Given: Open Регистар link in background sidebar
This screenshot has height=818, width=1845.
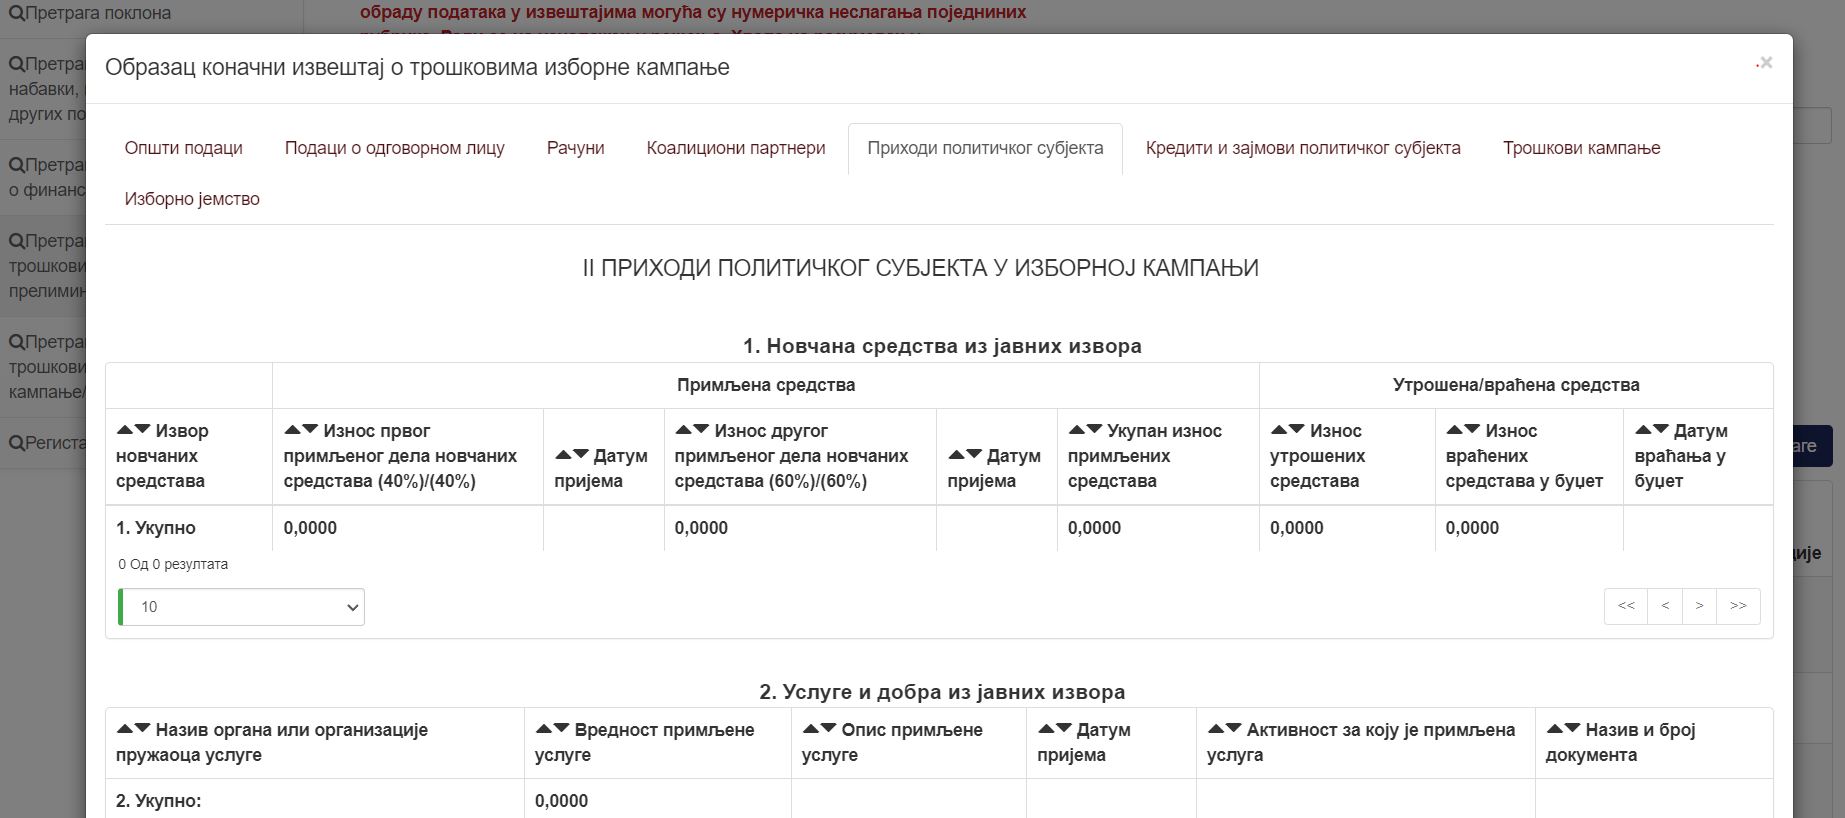Looking at the screenshot, I should pos(47,442).
